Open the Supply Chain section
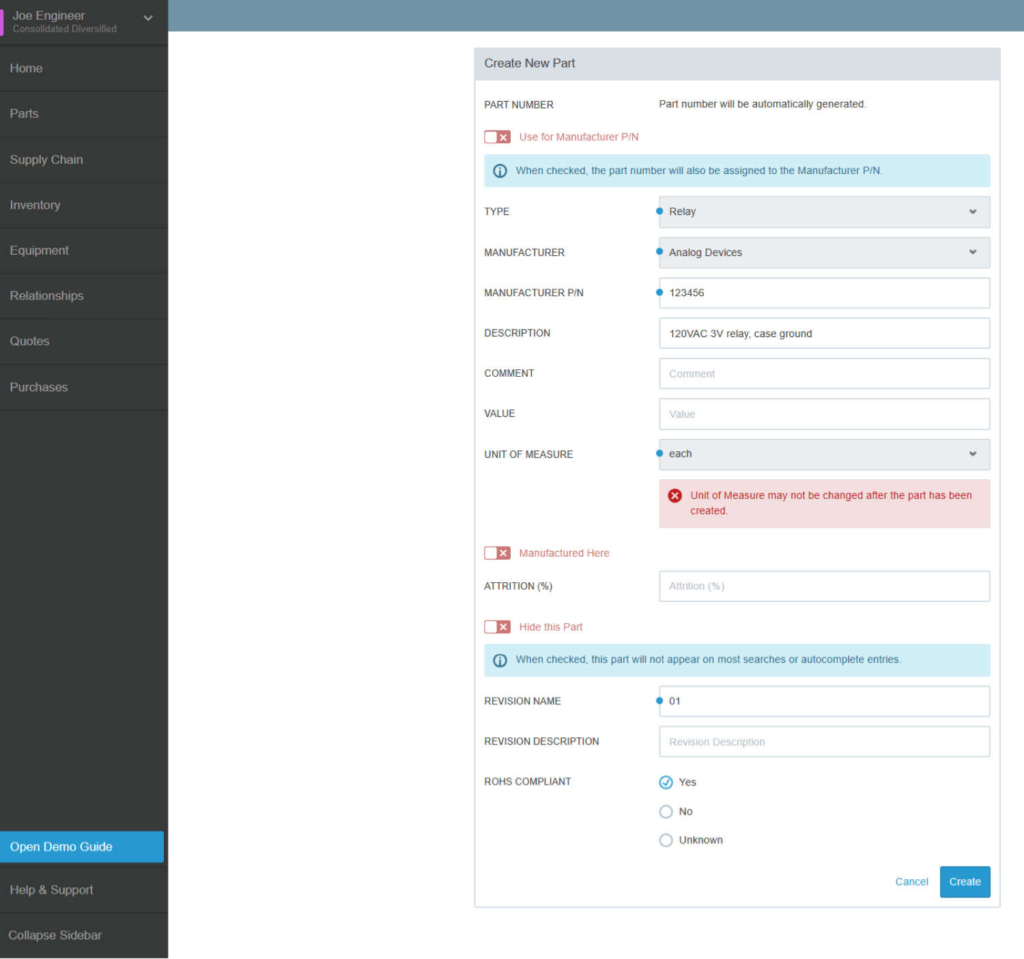This screenshot has height=959, width=1024. 46,159
